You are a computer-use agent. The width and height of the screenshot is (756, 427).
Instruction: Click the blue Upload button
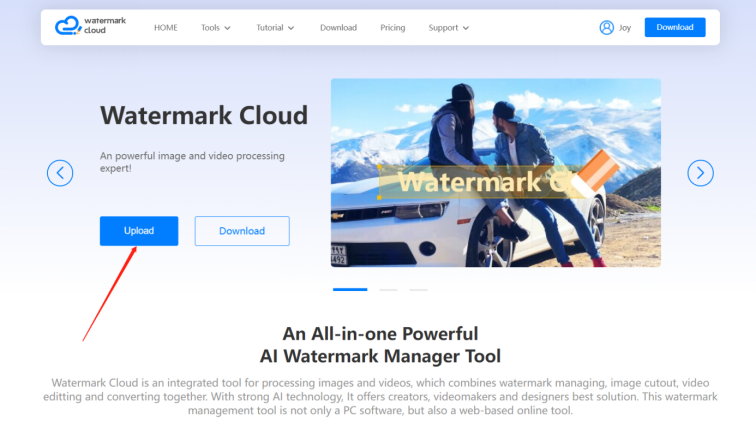click(139, 231)
